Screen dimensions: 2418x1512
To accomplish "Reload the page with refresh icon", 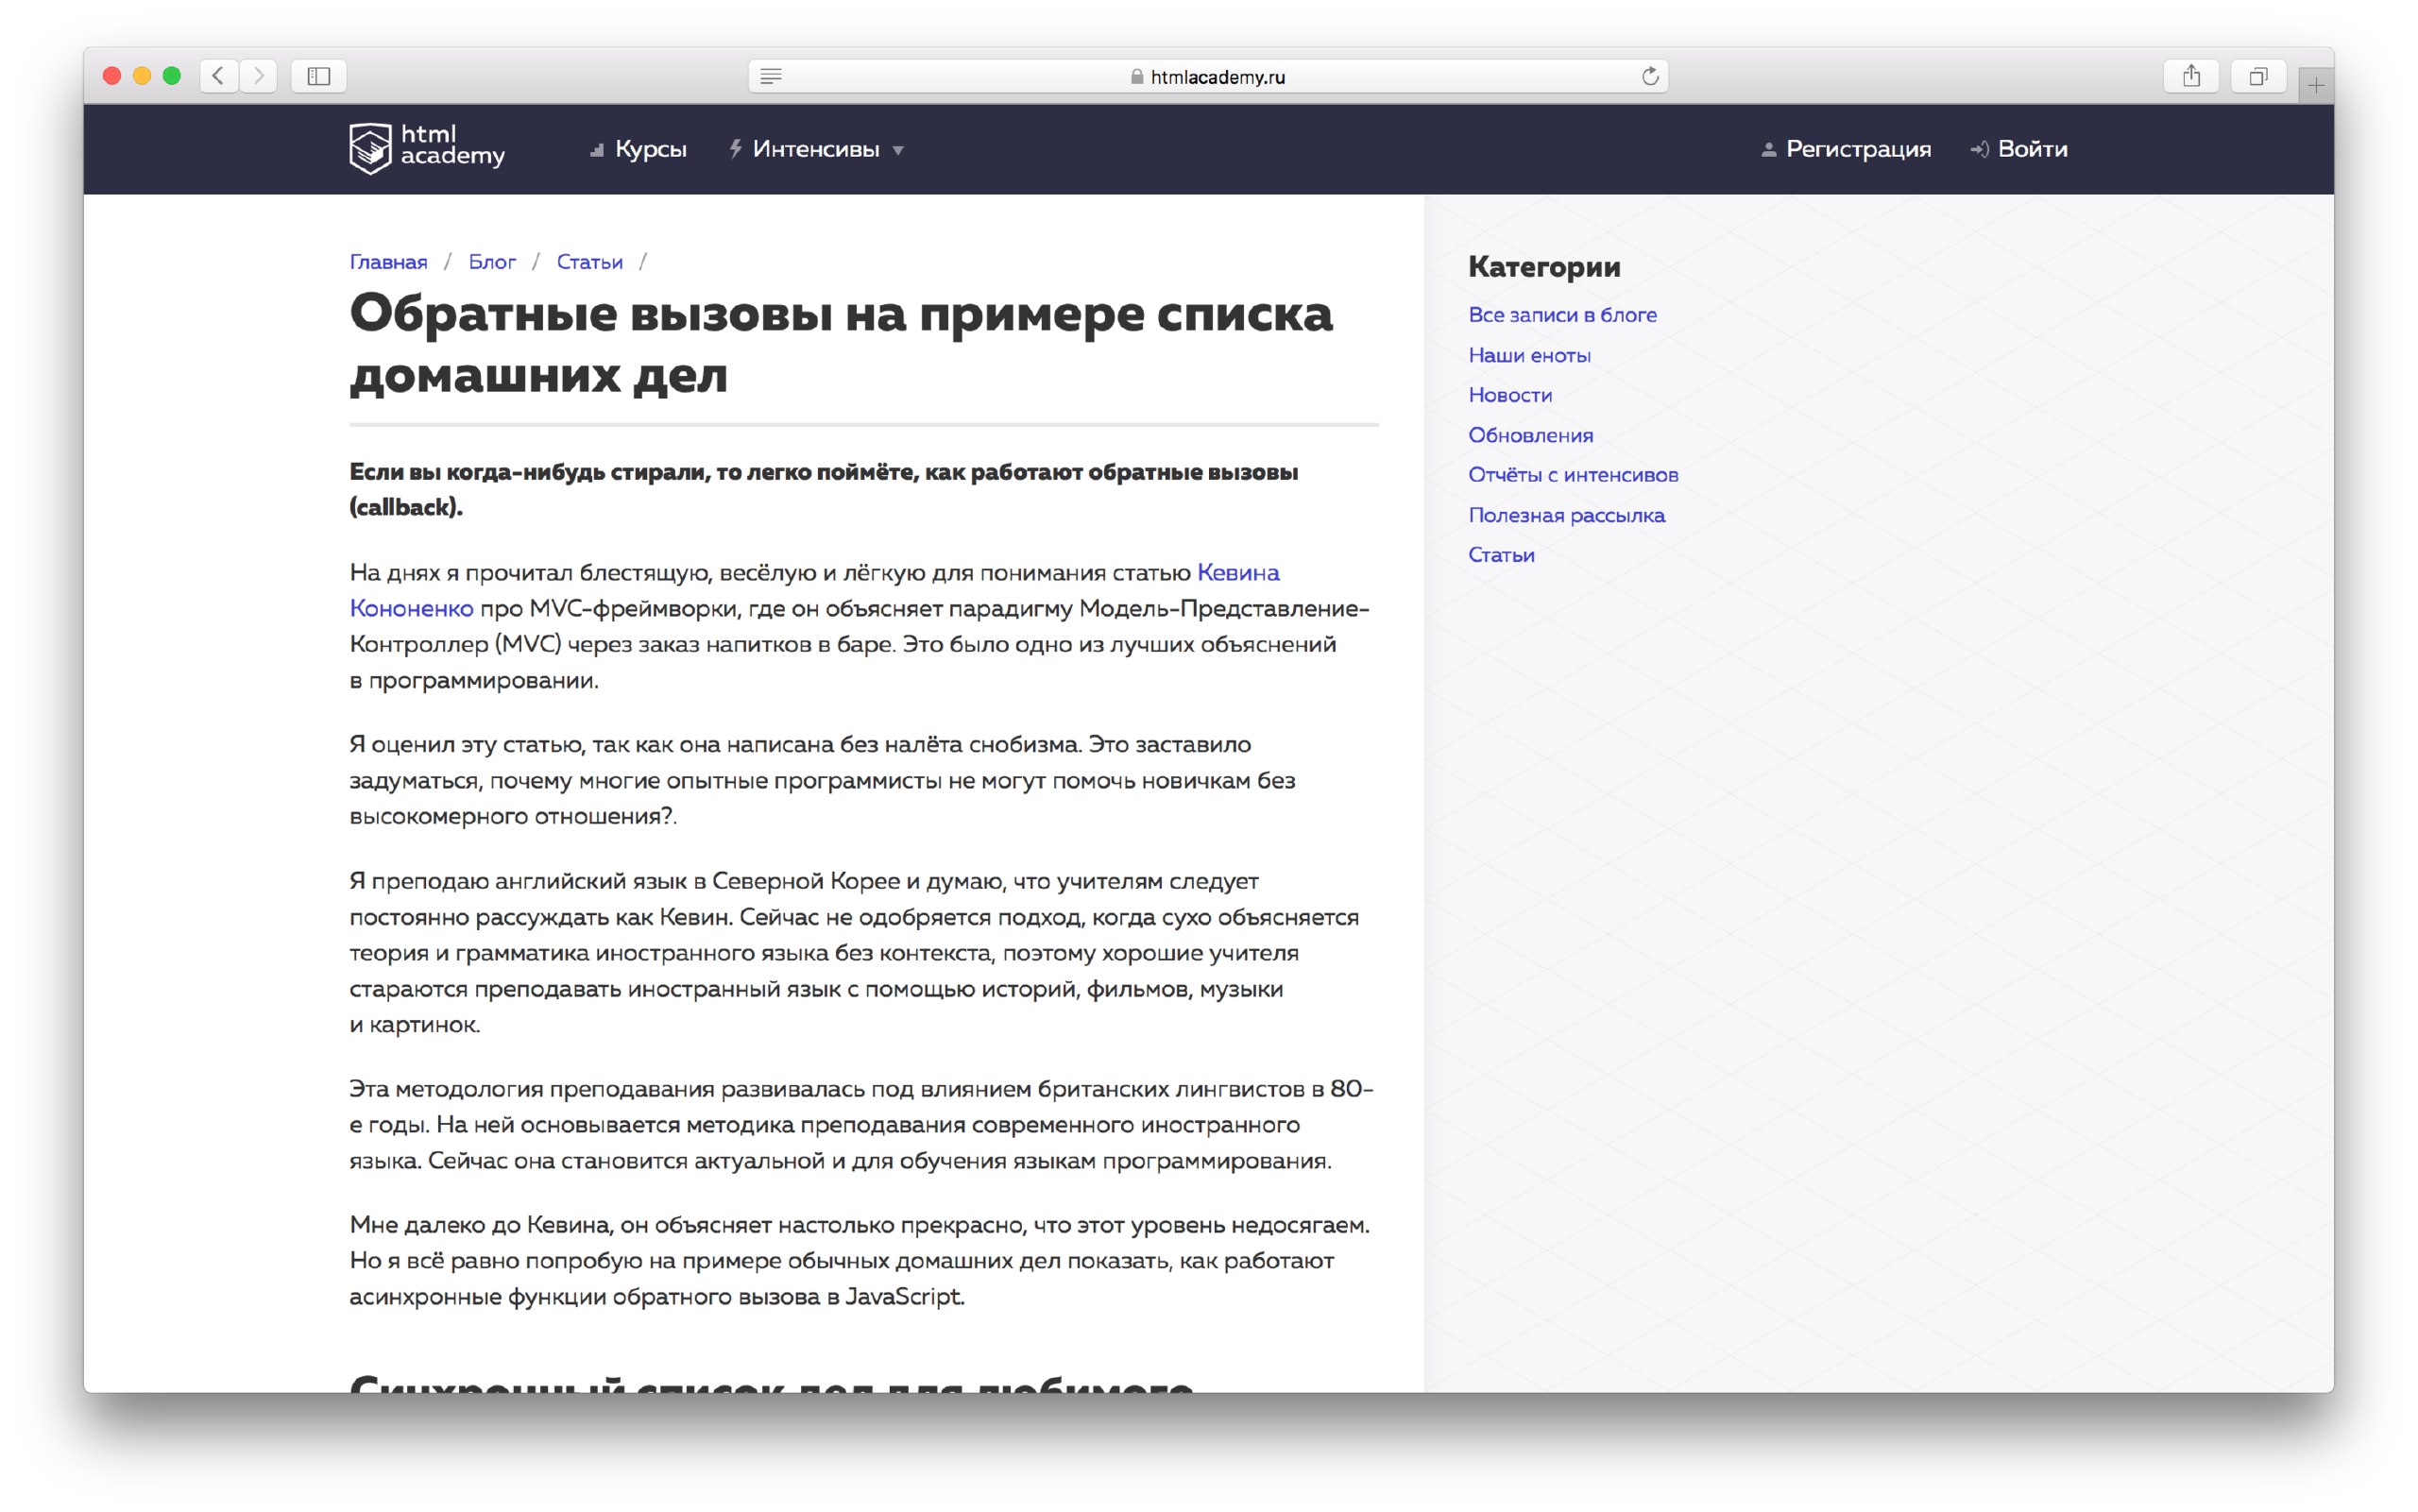I will 1650,76.
